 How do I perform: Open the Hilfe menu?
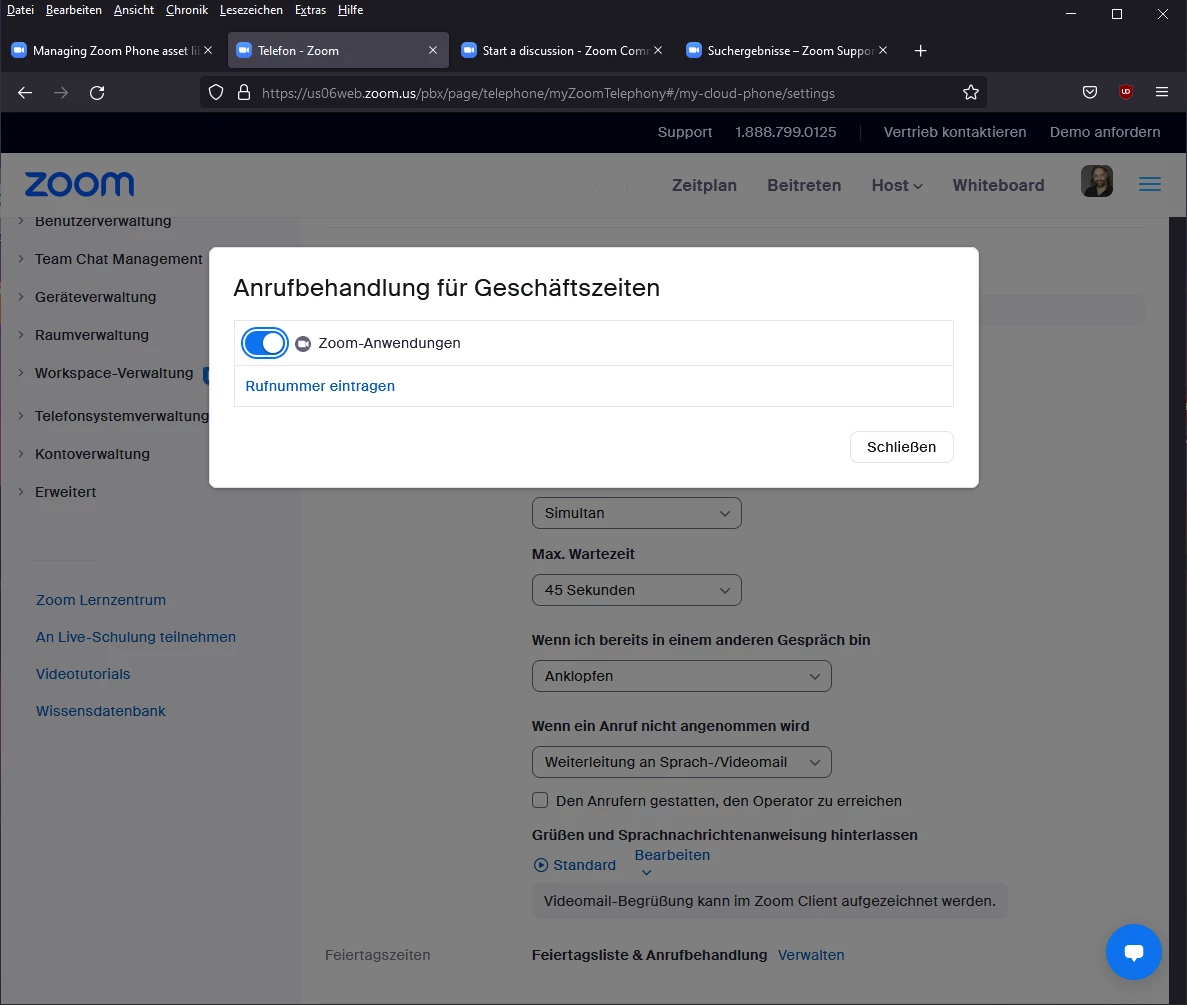(350, 10)
